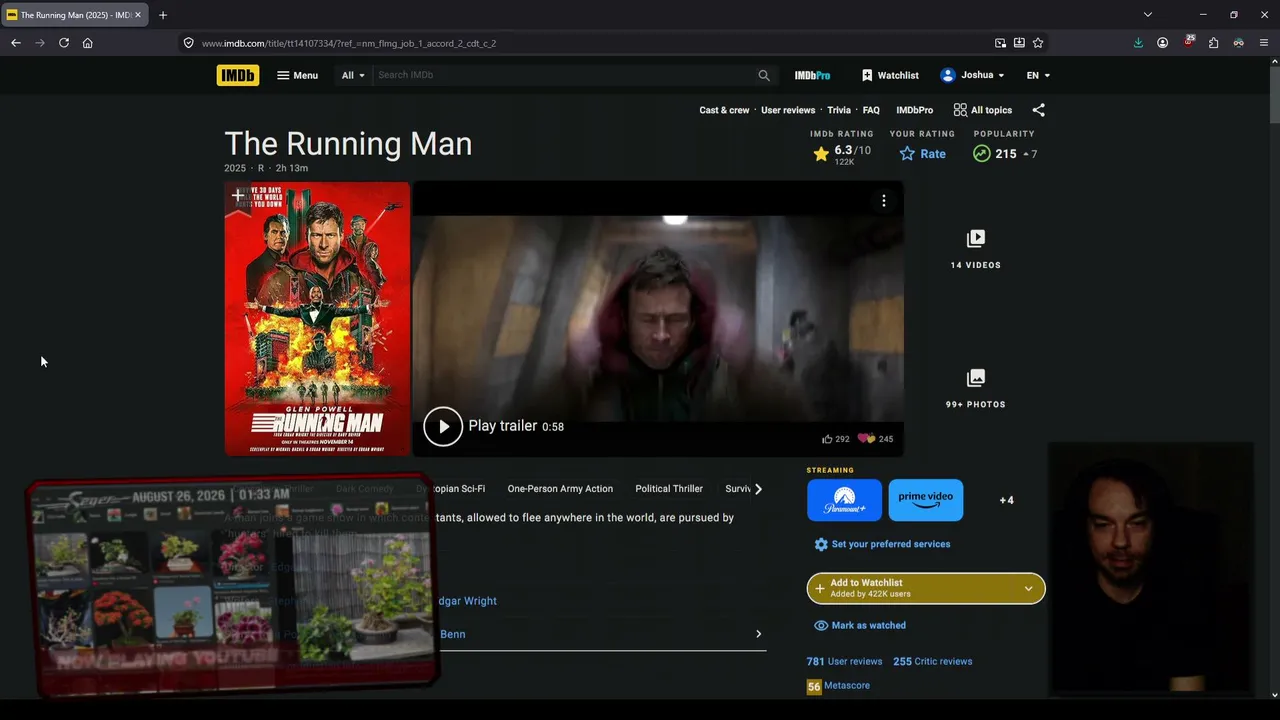Open IMDbPro from the header
This screenshot has width=1280, height=720.
point(812,75)
